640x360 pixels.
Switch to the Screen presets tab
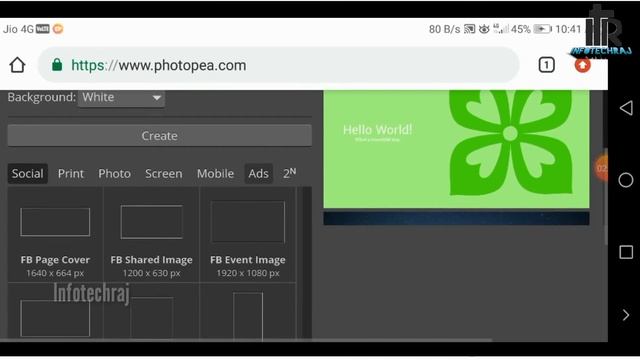tap(164, 173)
